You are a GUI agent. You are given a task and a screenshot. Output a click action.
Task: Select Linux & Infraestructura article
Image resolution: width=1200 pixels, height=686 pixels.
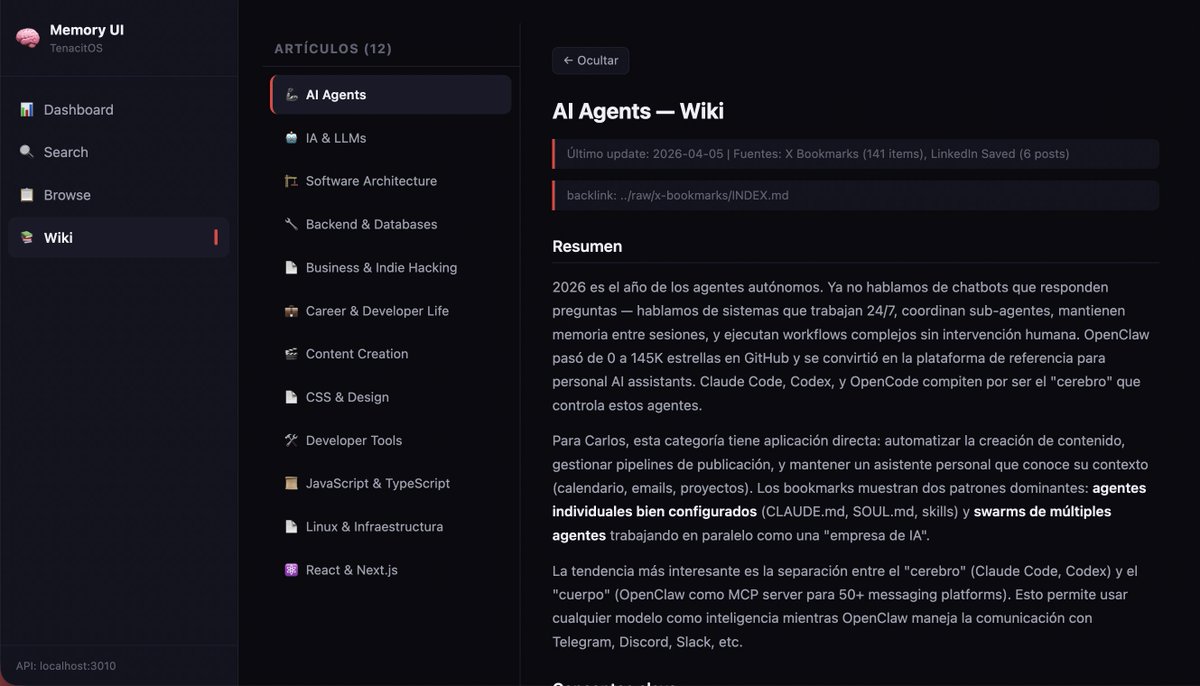pyautogui.click(x=391, y=527)
